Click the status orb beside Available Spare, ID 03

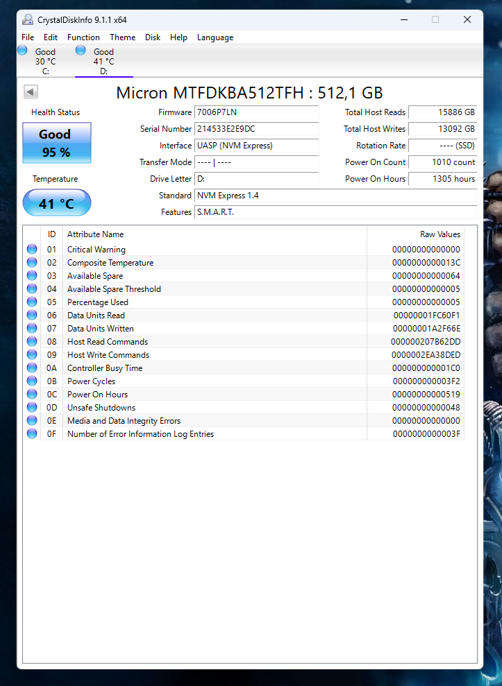click(x=32, y=275)
